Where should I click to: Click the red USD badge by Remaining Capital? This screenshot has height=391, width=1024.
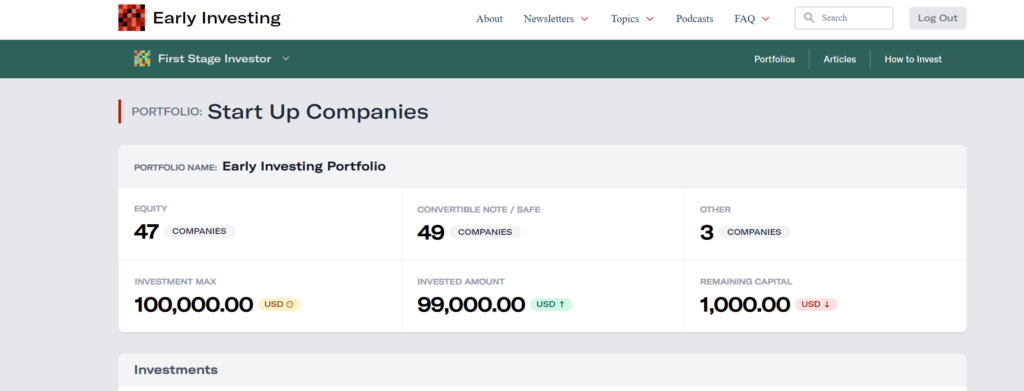816,304
